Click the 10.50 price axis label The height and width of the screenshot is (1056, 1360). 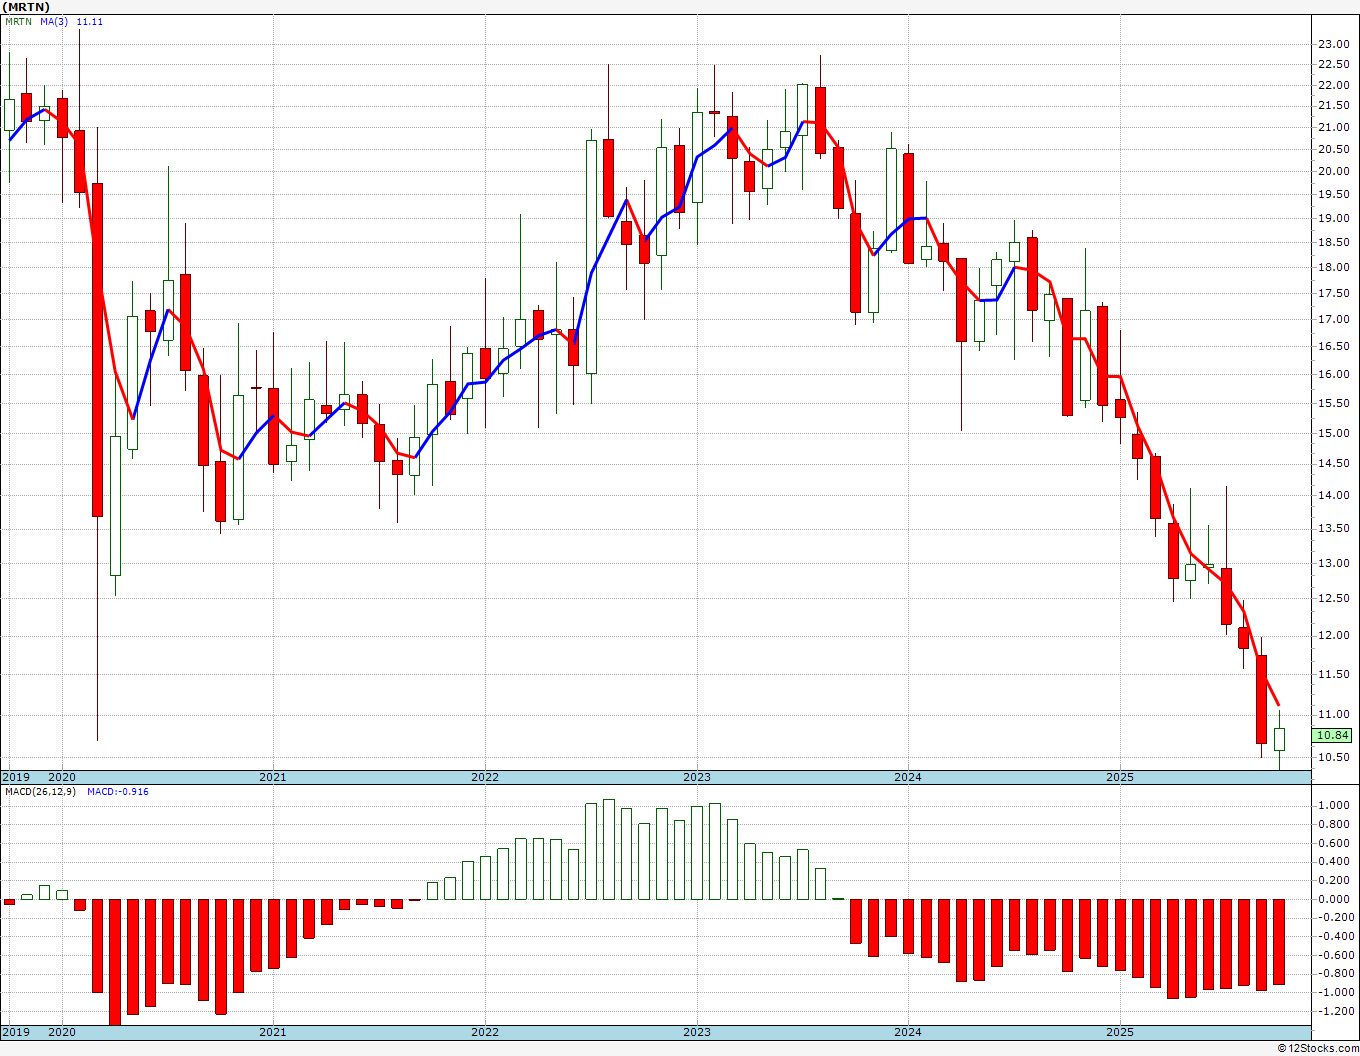[x=1333, y=756]
